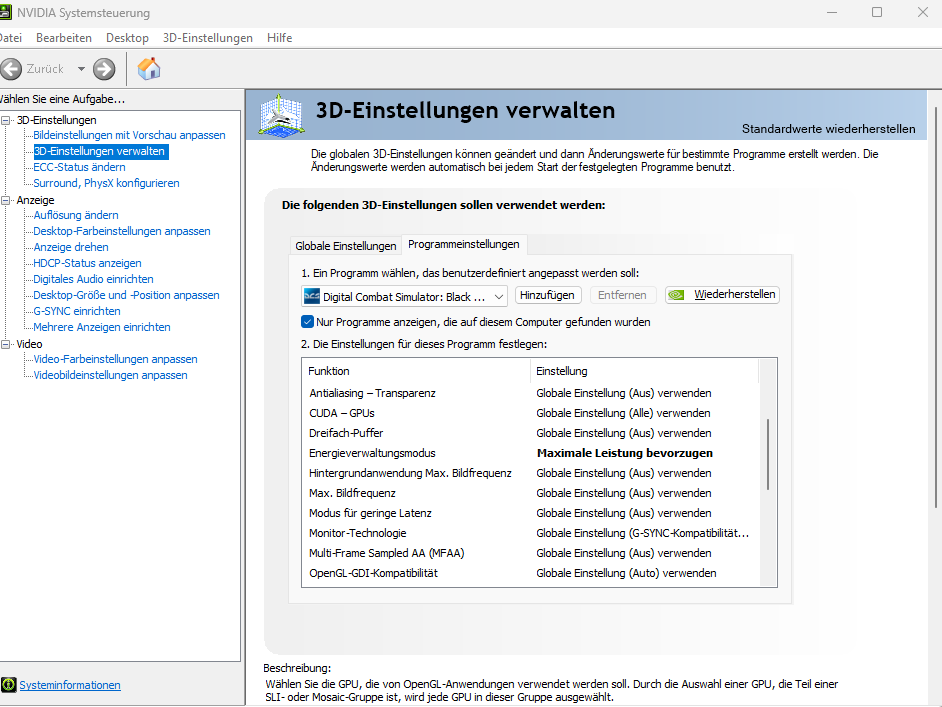Click the NVIDIA logo on Wiederherstellen button
The height and width of the screenshot is (707, 942).
pyautogui.click(x=676, y=295)
